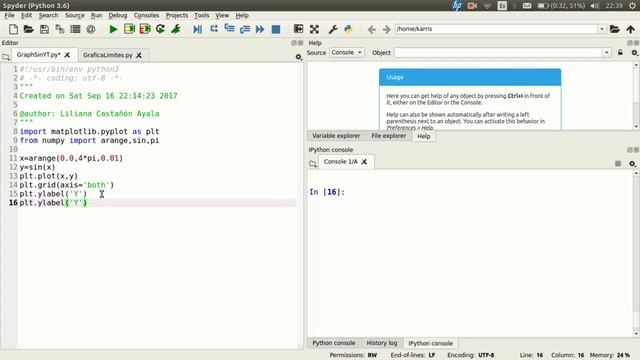Viewport: 640px width, 360px height.
Task: Close the GraphSinYT.py tab
Action: pyautogui.click(x=67, y=55)
